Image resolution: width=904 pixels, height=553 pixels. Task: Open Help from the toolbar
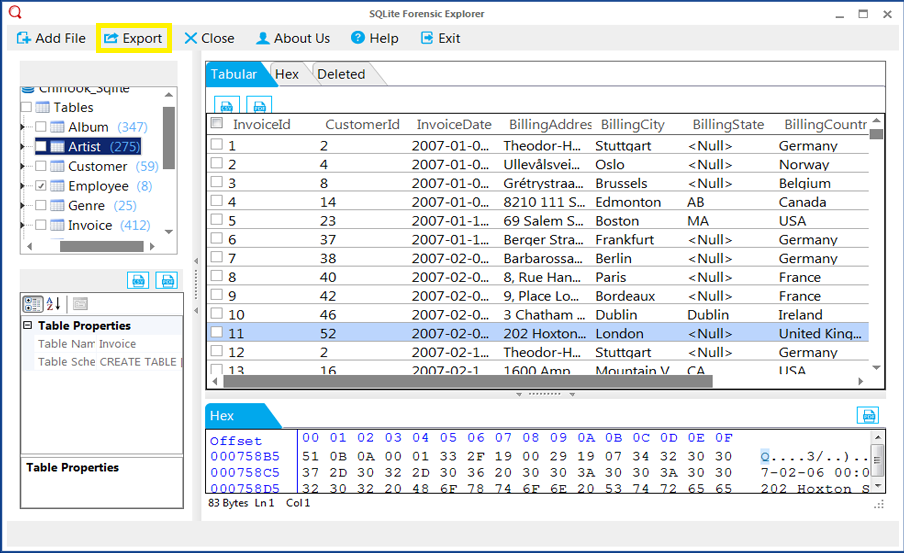[375, 38]
